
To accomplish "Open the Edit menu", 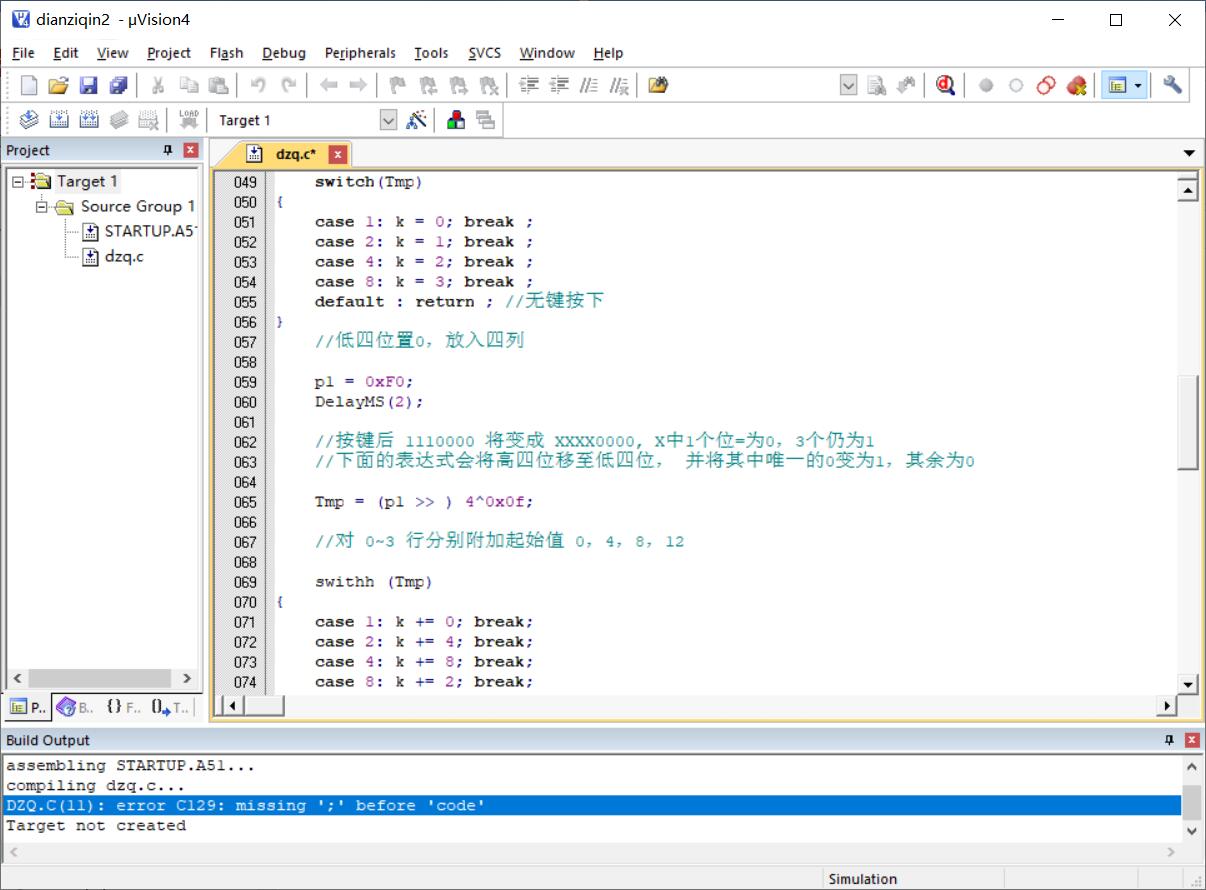I will click(66, 53).
